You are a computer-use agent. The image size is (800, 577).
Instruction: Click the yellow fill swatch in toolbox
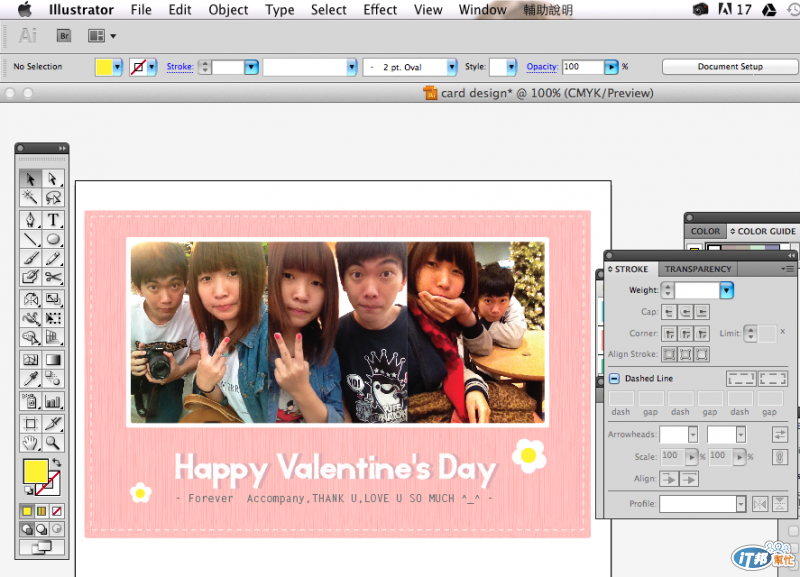[x=35, y=472]
